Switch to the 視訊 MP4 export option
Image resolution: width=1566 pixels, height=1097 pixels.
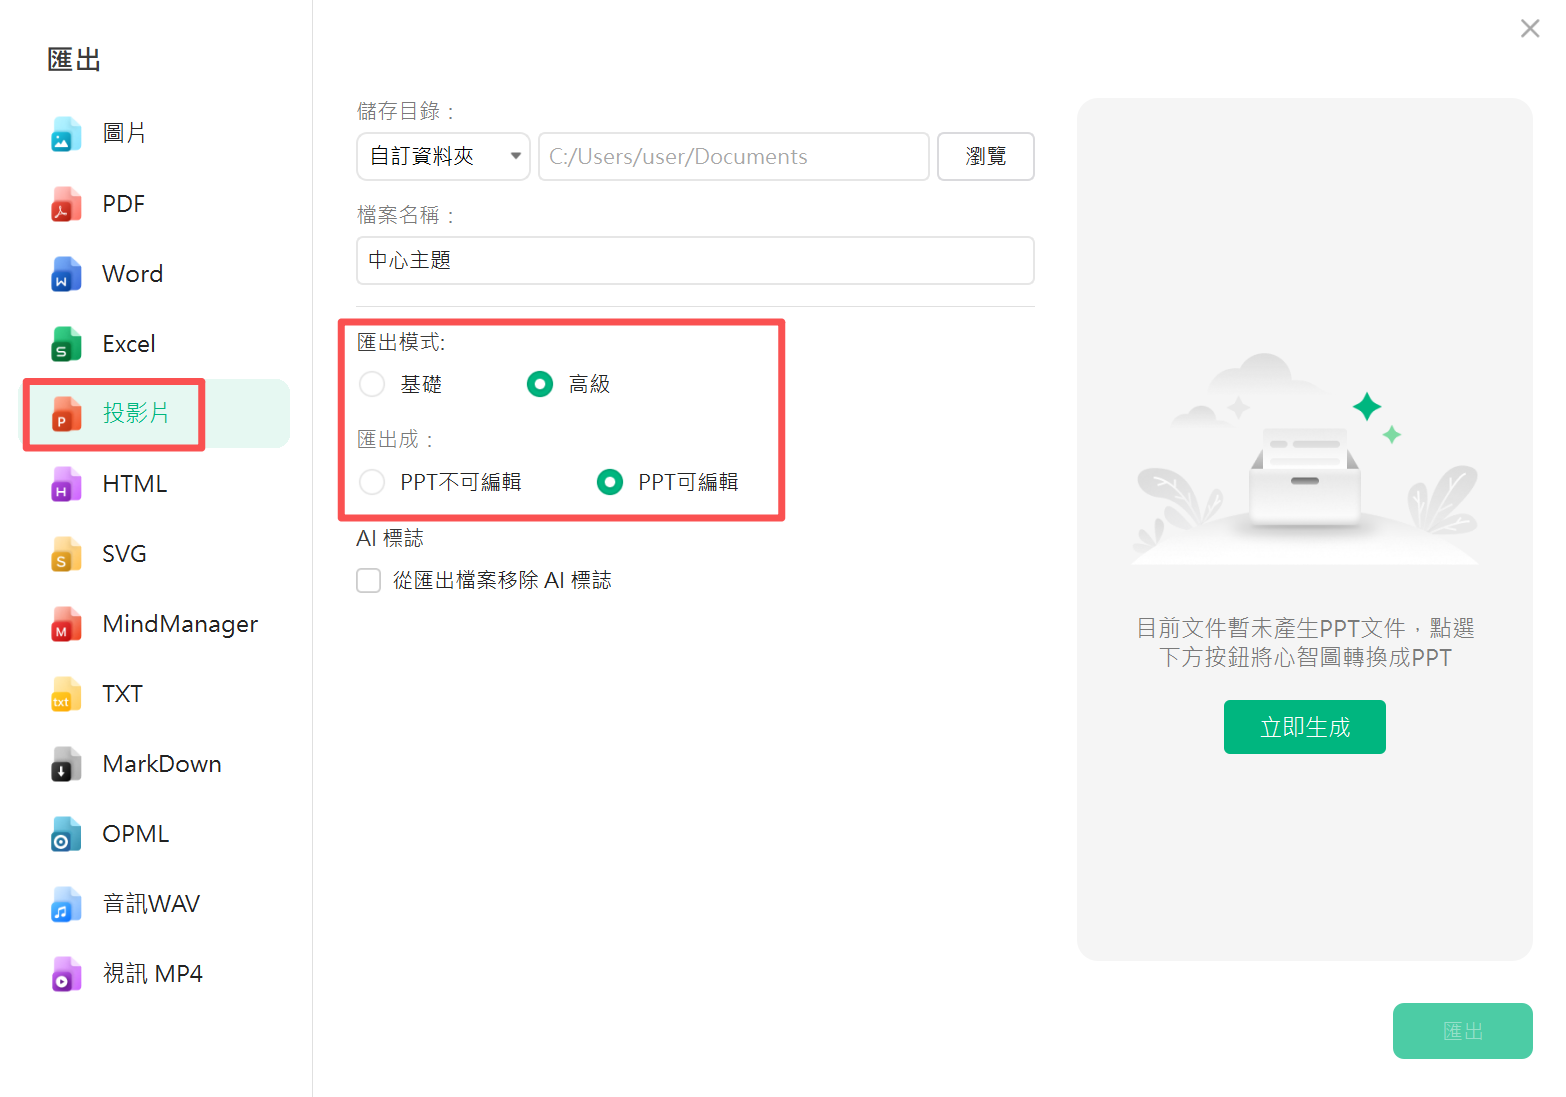[152, 974]
